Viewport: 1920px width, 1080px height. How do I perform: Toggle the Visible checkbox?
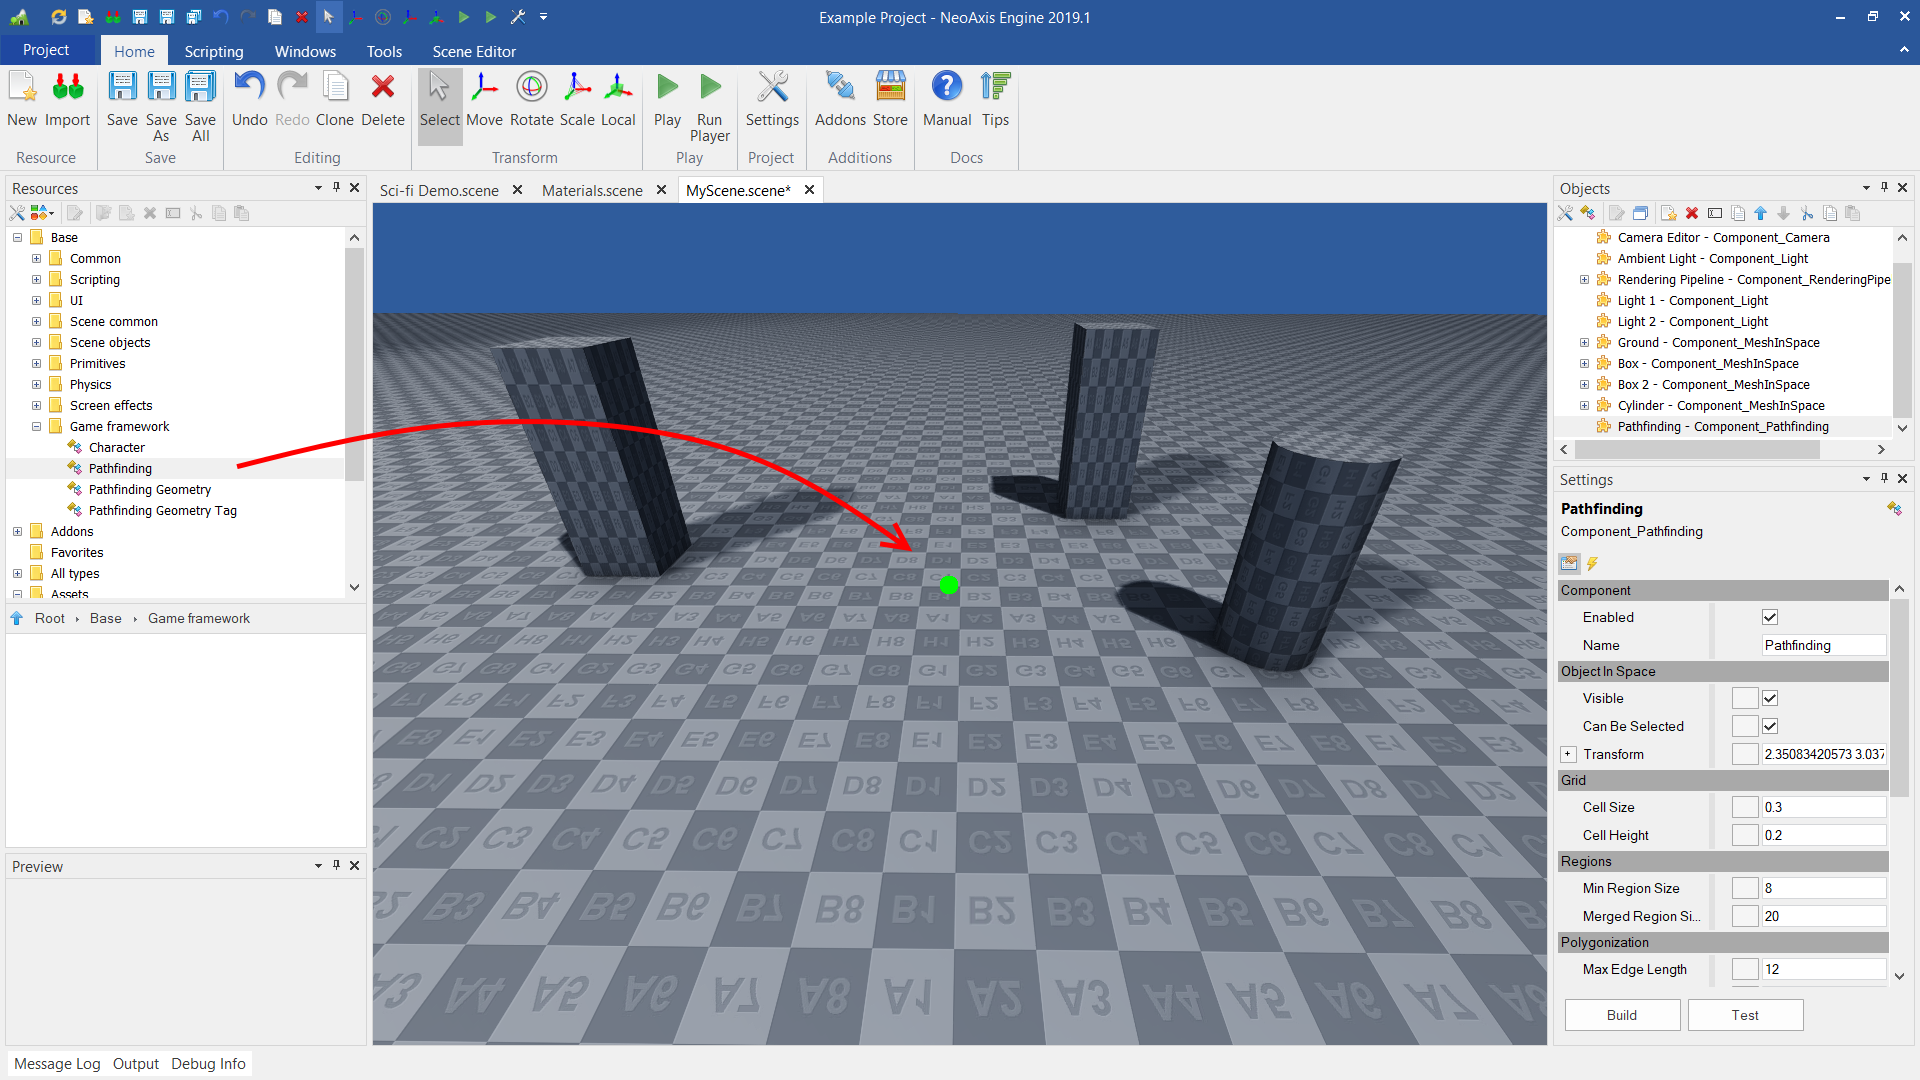tap(1770, 699)
